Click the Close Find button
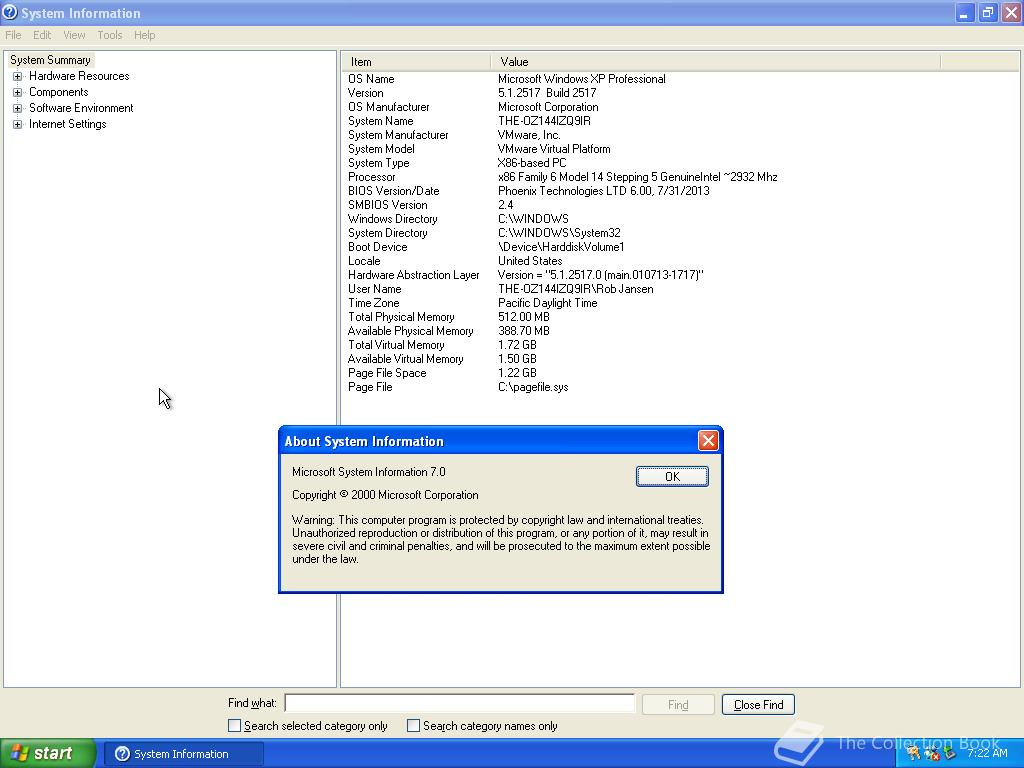1024x768 pixels. [x=758, y=705]
